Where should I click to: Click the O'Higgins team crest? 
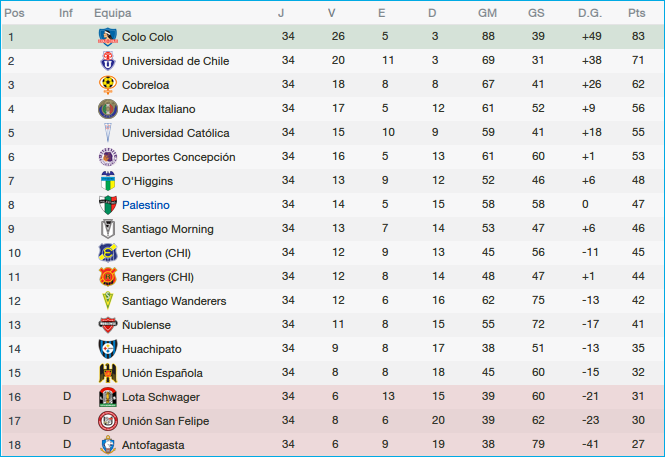[107, 181]
